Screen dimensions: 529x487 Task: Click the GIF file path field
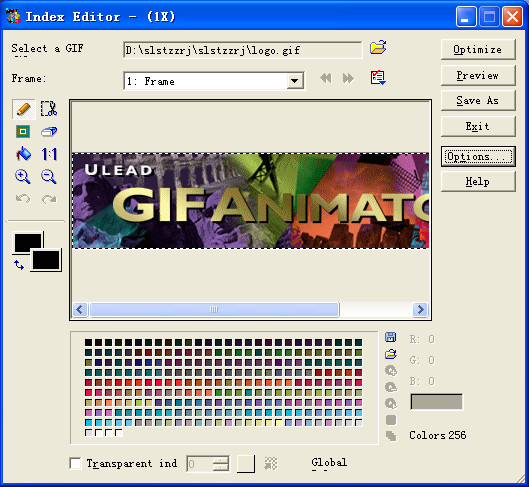pyautogui.click(x=243, y=50)
